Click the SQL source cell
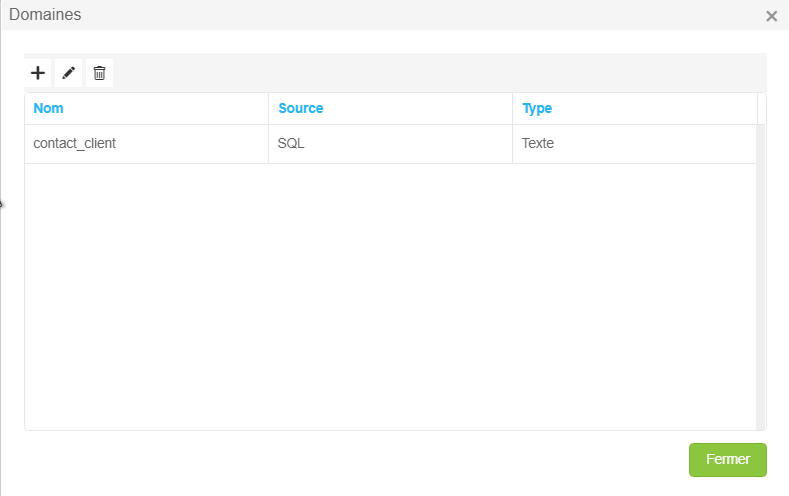Viewport: 789px width, 496px height. coord(291,143)
